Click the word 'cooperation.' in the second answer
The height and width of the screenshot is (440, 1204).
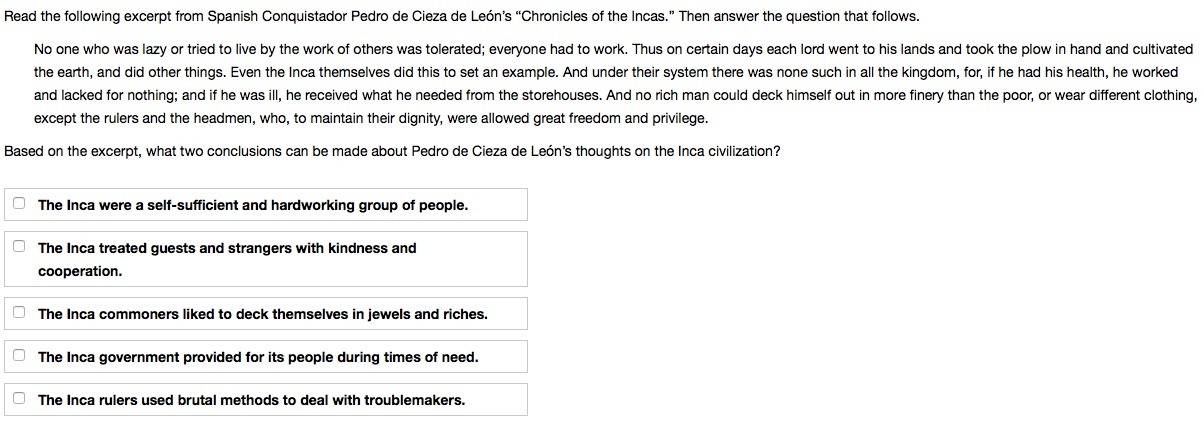[80, 271]
